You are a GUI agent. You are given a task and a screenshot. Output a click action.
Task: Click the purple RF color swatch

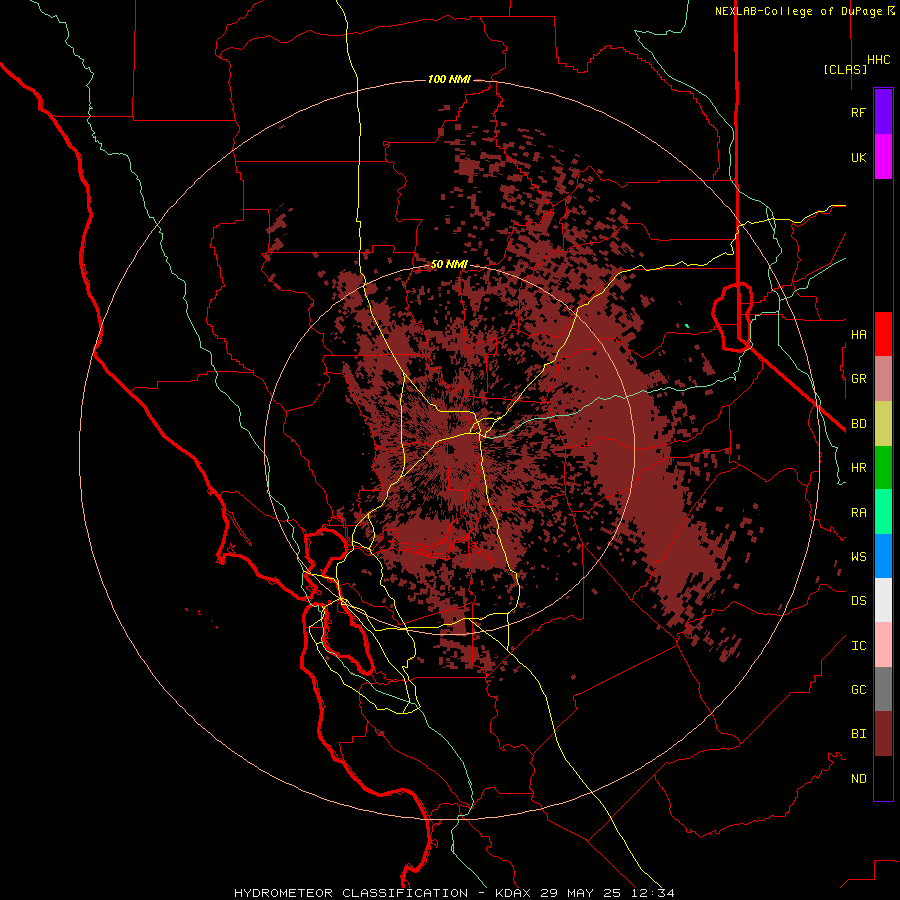pos(883,112)
